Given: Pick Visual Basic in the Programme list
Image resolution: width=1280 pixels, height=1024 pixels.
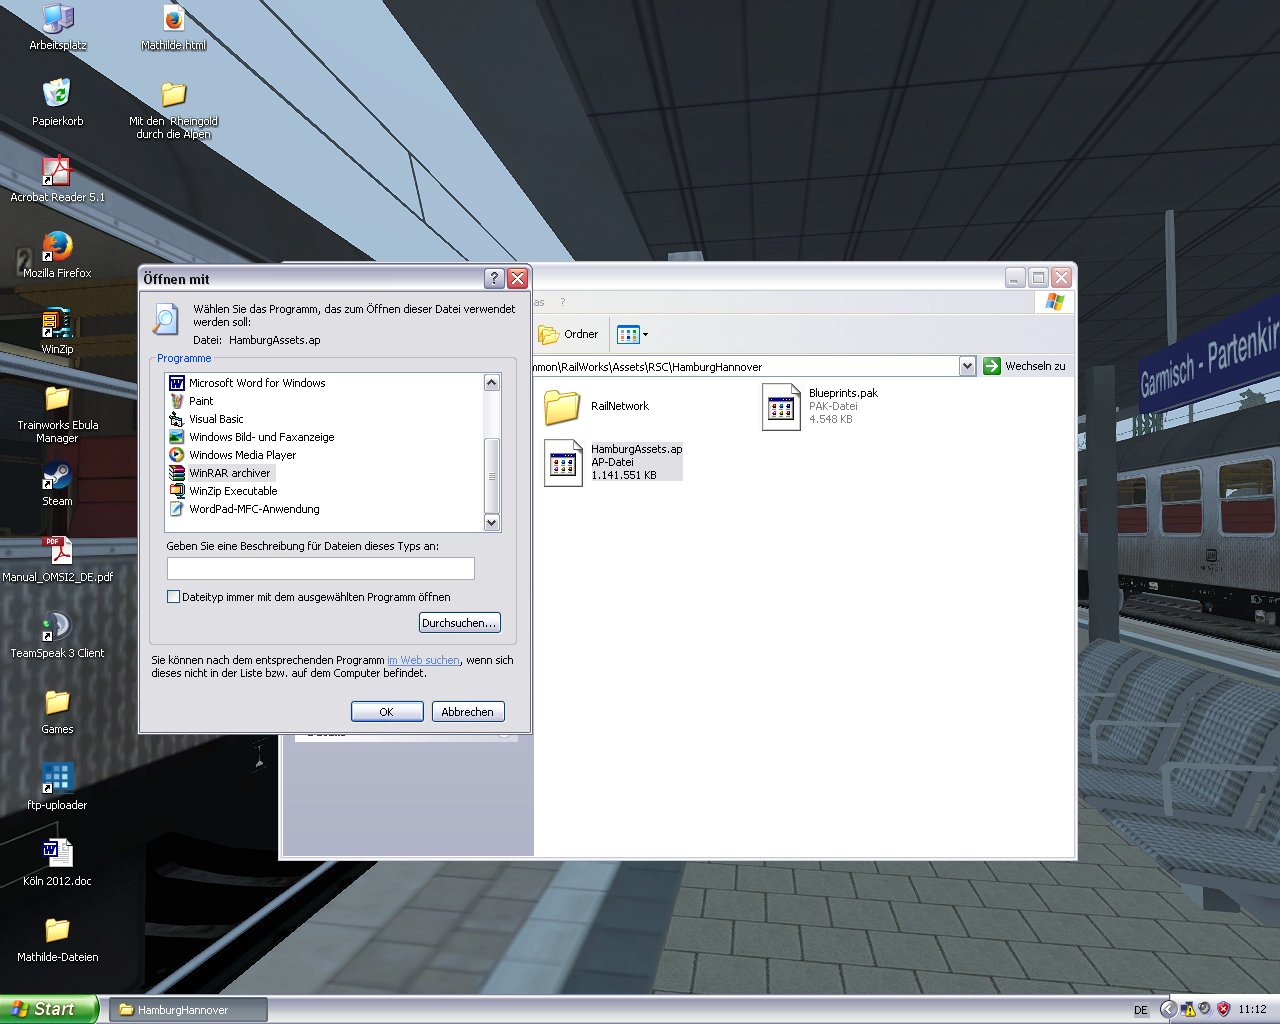Looking at the screenshot, I should coord(206,419).
